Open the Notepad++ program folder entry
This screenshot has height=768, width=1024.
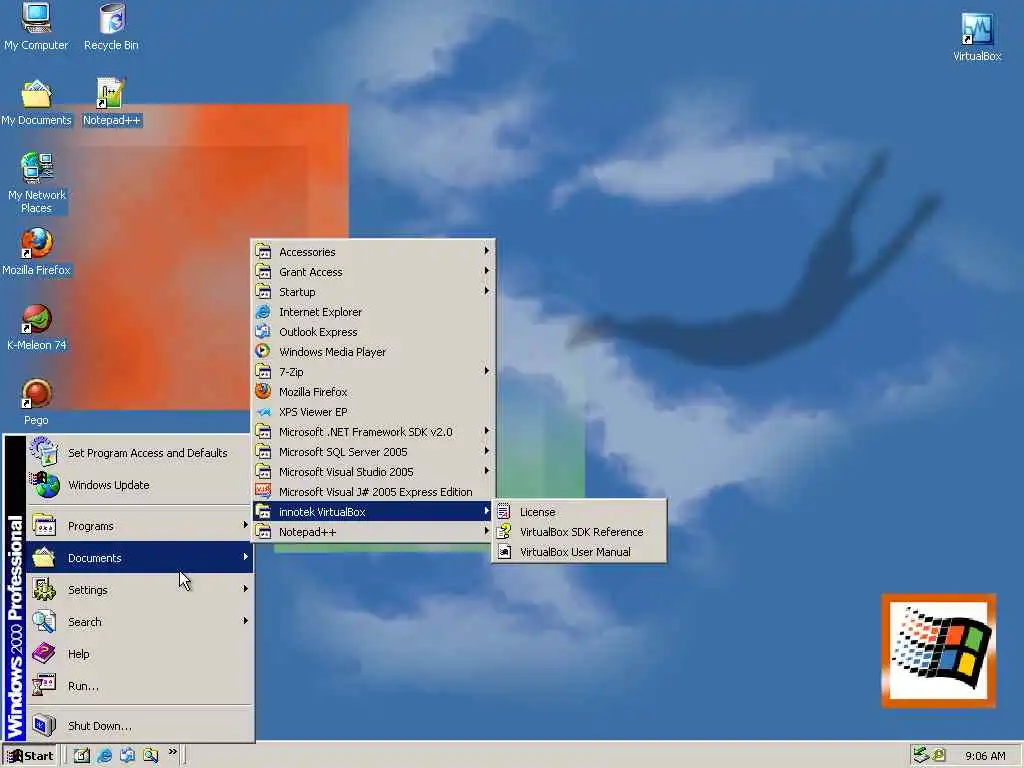tap(373, 532)
